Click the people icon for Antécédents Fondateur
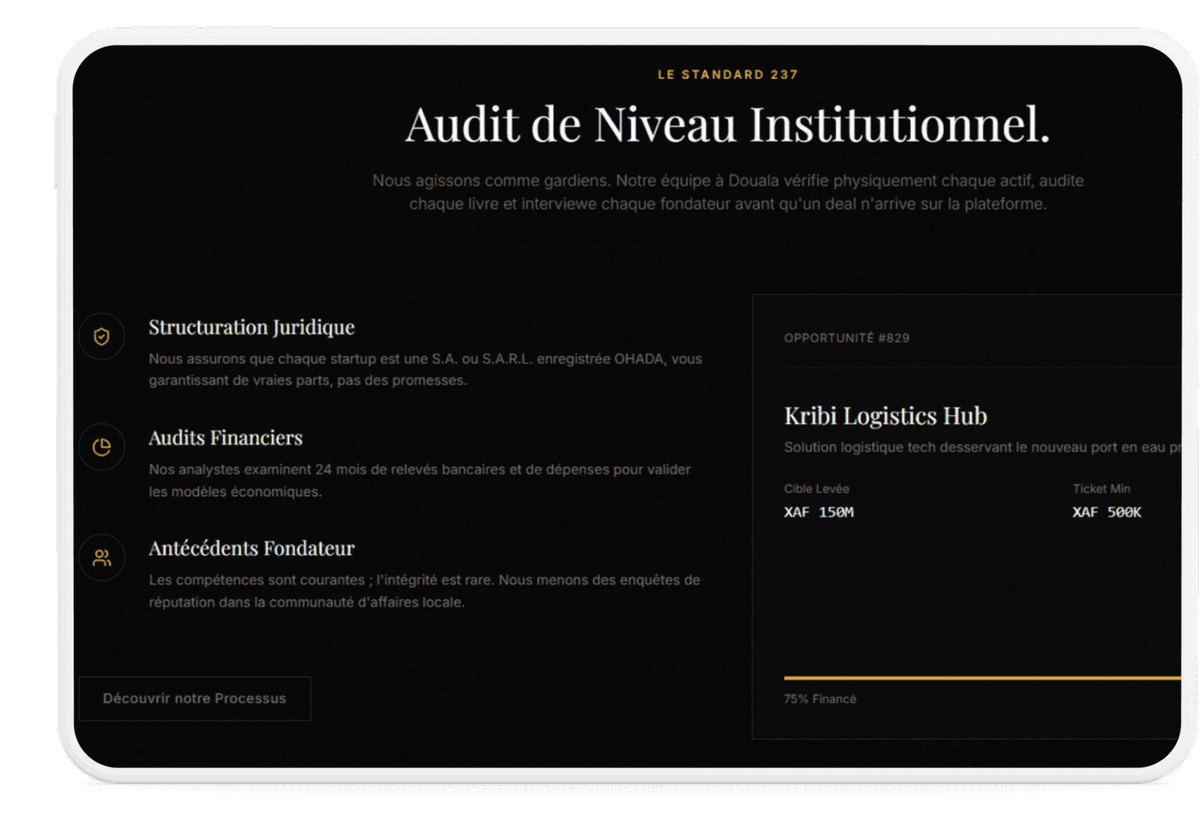This screenshot has width=1200, height=828. 101,558
